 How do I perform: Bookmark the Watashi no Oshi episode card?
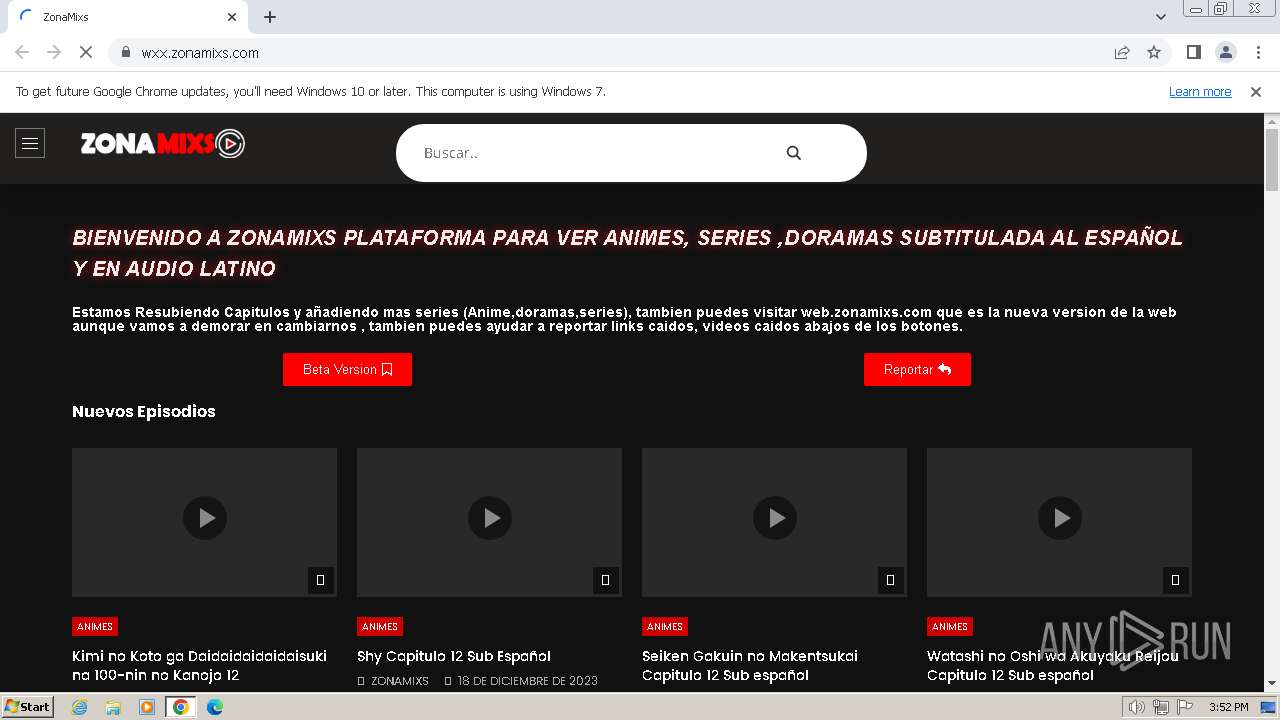coord(1175,579)
